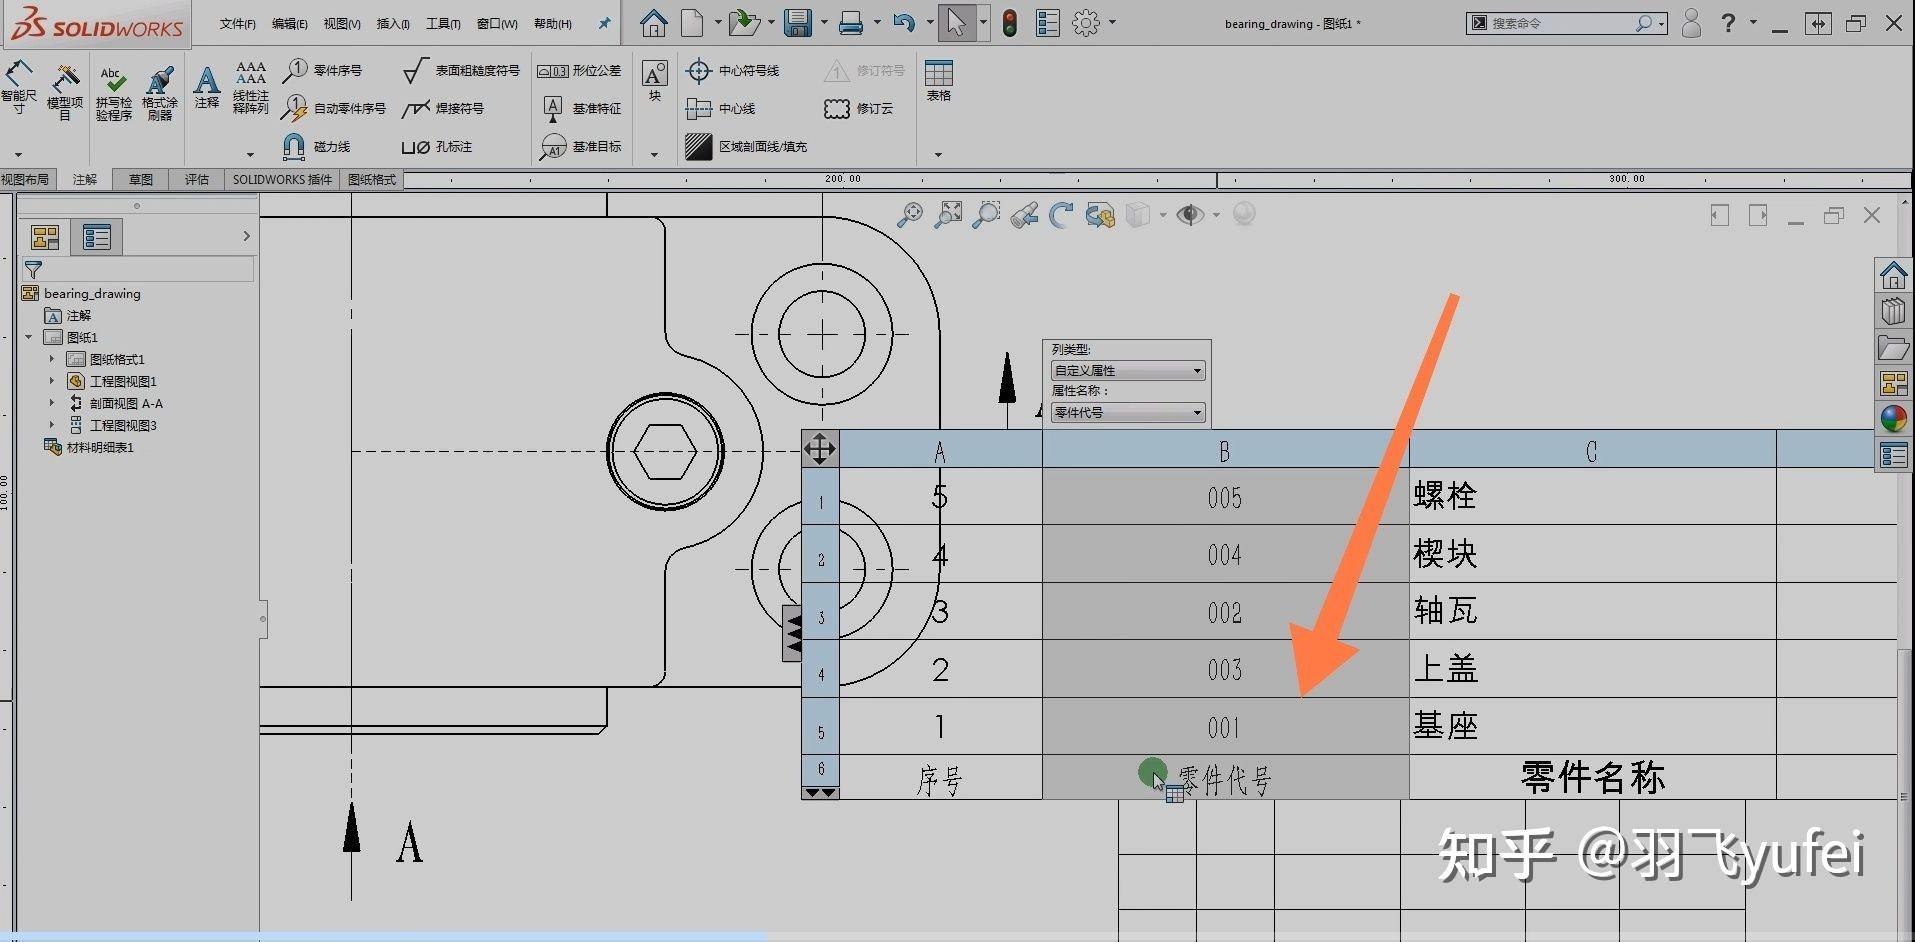Click the Undo arrow icon
This screenshot has height=942, width=1915.
(904, 22)
